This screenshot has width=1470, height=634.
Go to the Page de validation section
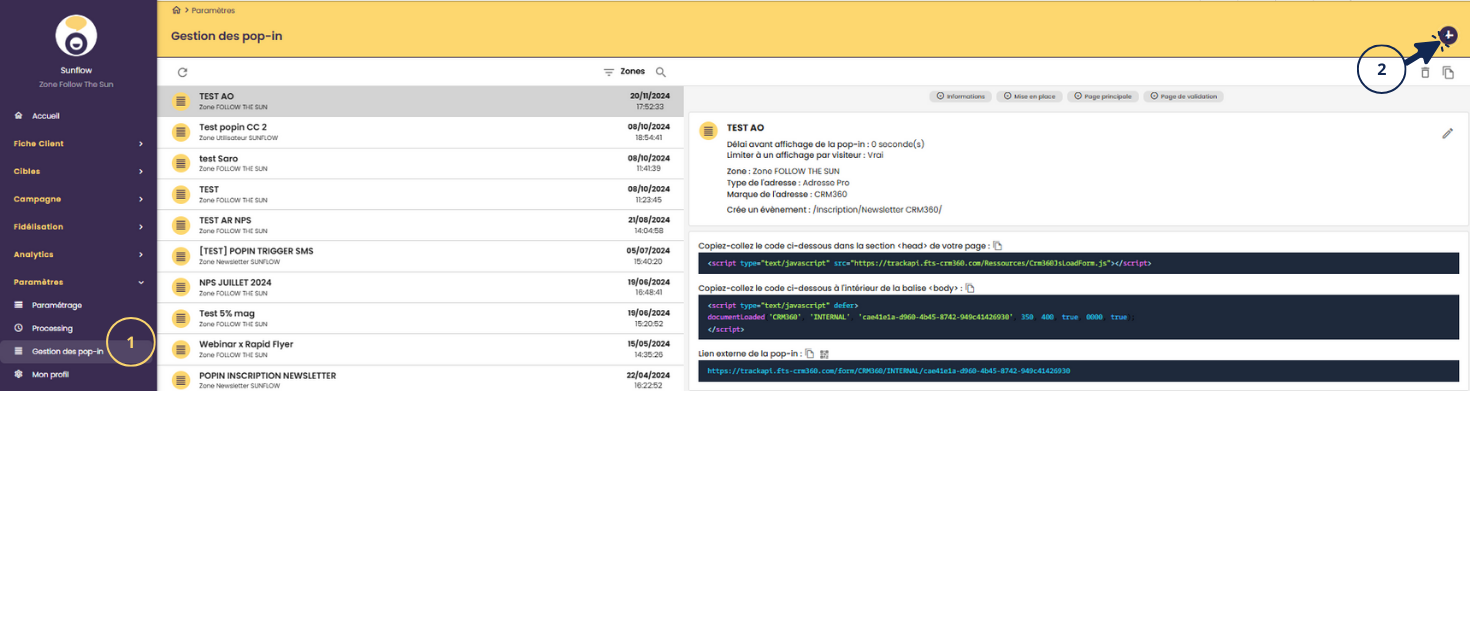click(x=1184, y=96)
